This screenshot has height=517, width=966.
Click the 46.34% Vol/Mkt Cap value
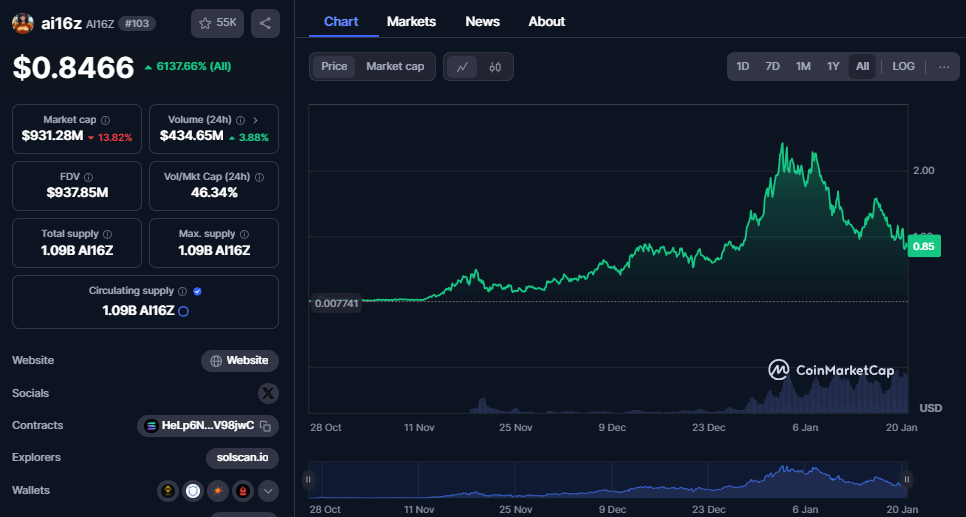click(x=214, y=193)
